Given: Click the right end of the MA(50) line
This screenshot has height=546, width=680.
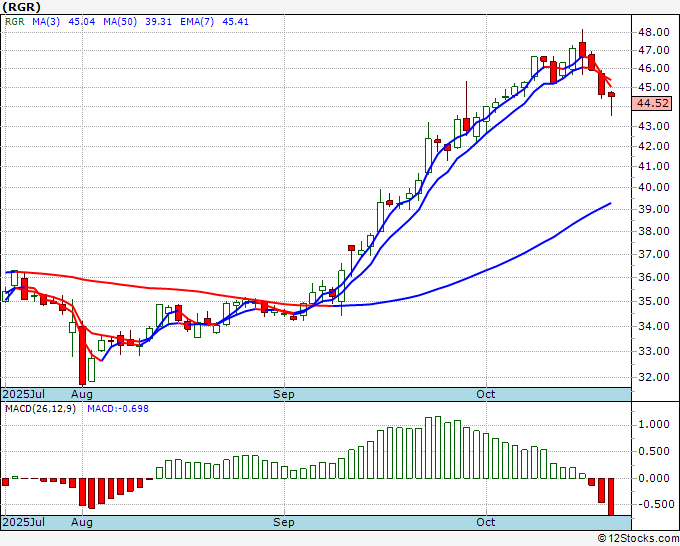Looking at the screenshot, I should pyautogui.click(x=610, y=203).
